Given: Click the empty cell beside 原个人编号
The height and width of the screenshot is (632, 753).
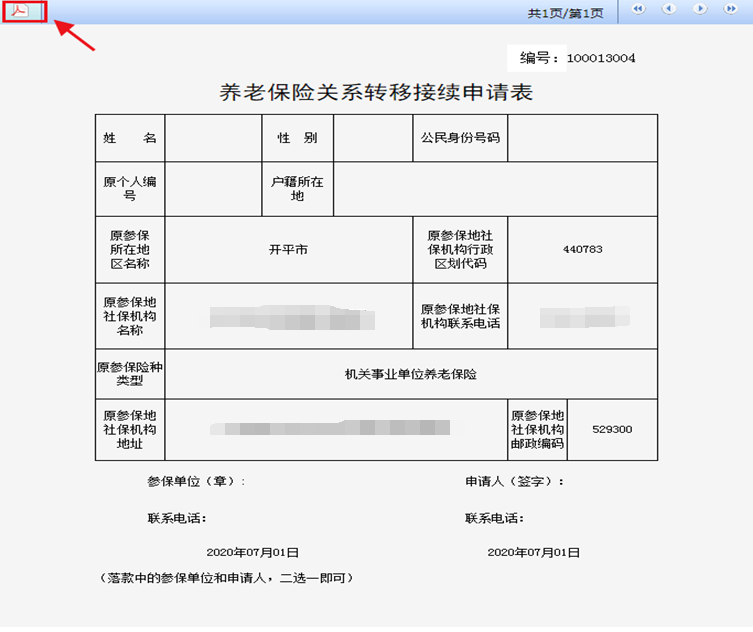Looking at the screenshot, I should [213, 189].
